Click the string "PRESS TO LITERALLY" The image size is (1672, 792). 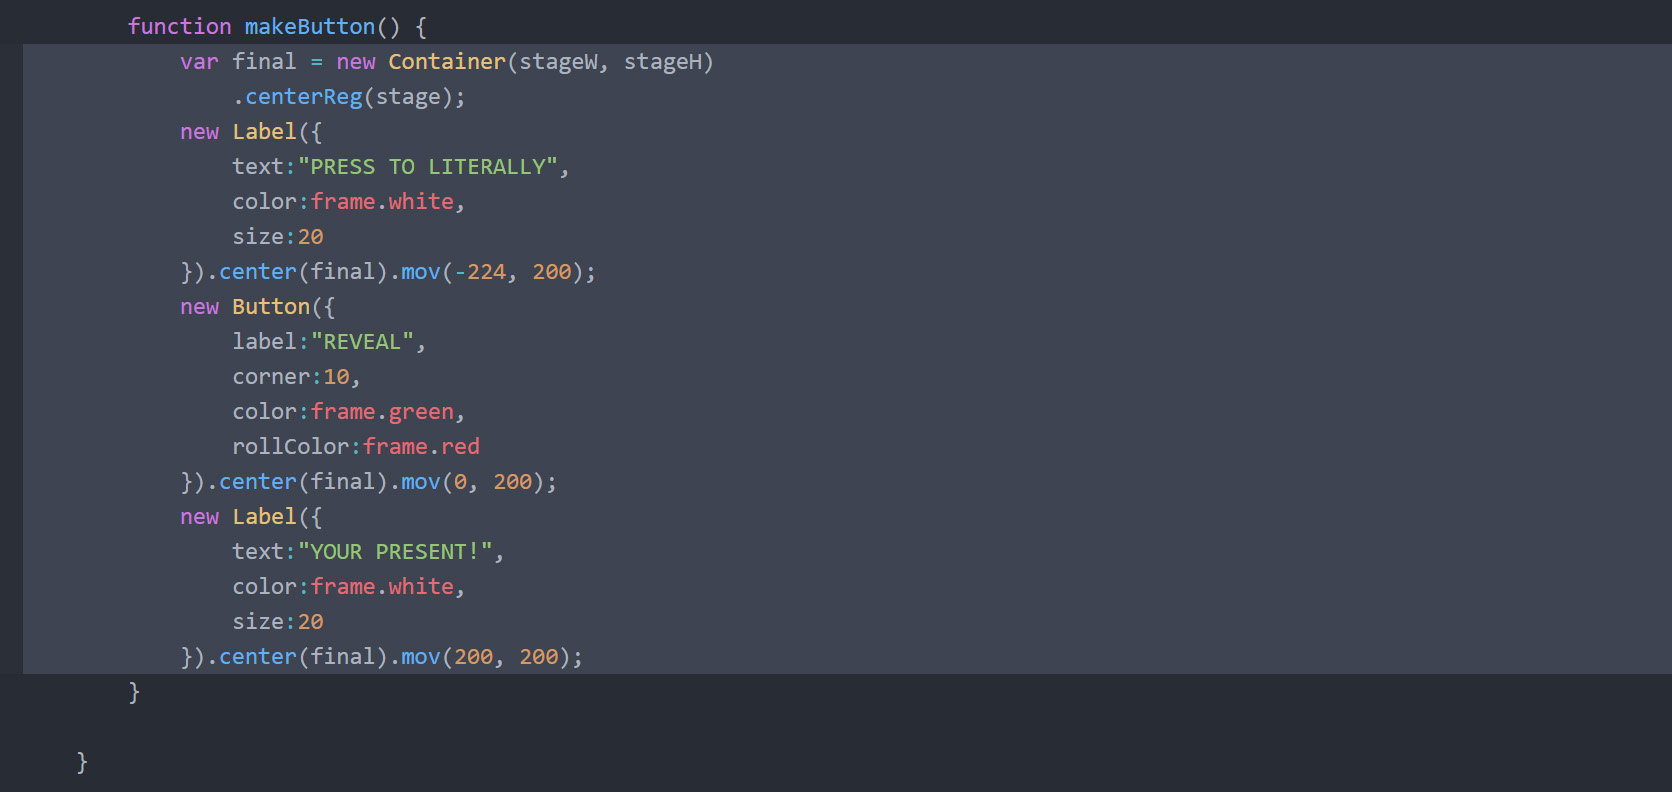tap(427, 167)
